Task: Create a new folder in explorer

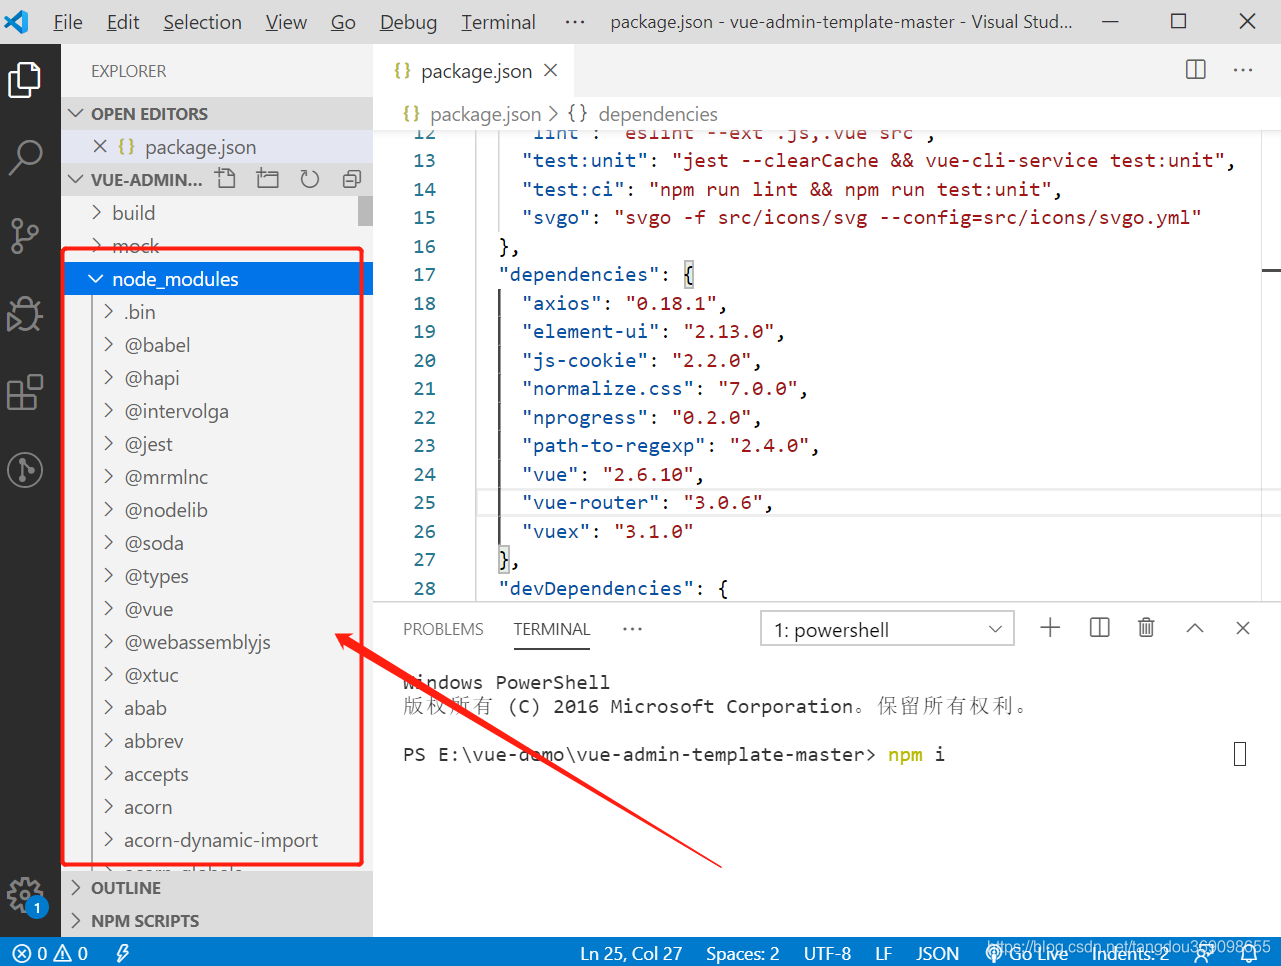Action: click(268, 179)
